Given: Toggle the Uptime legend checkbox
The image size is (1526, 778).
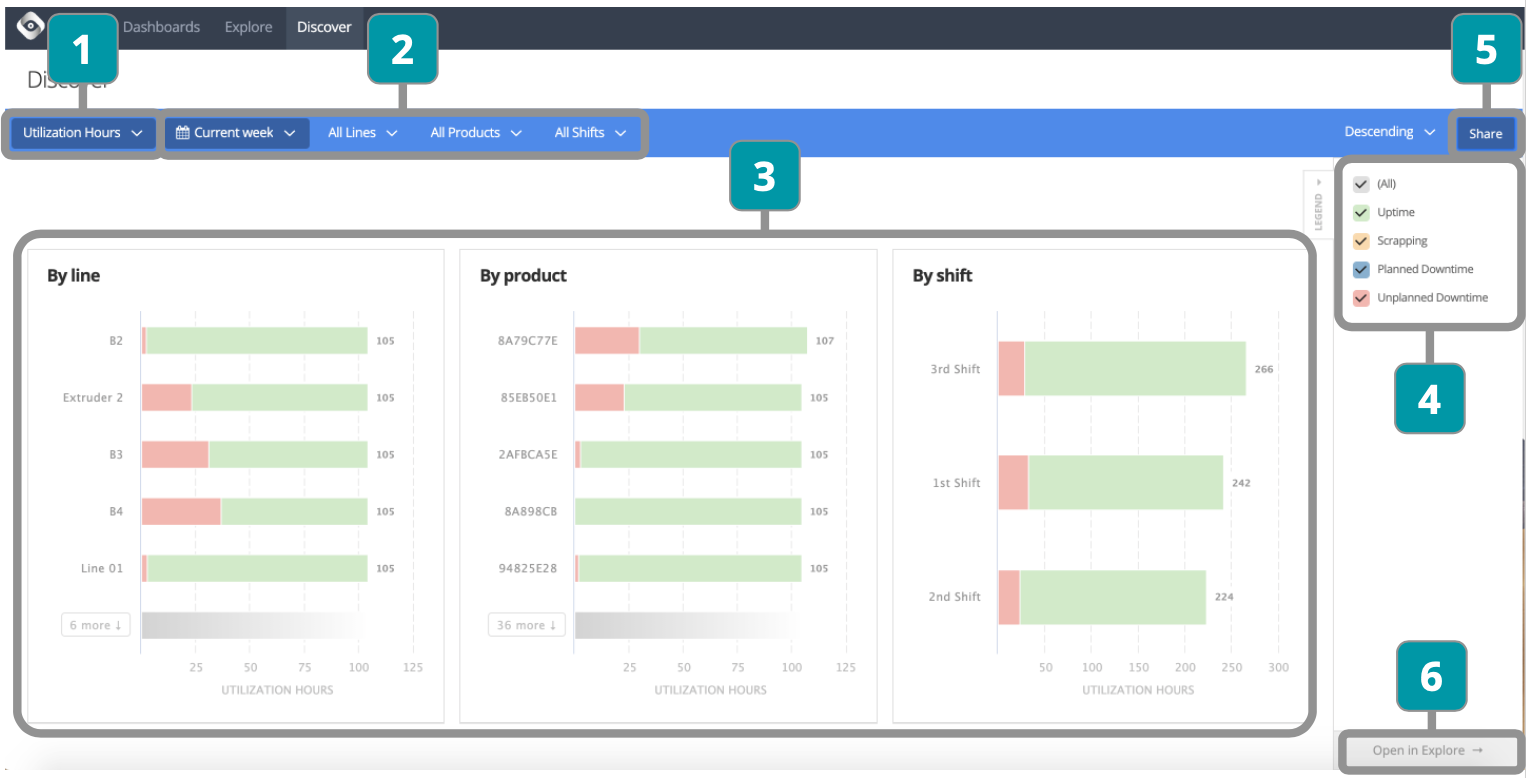Looking at the screenshot, I should click(x=1360, y=213).
